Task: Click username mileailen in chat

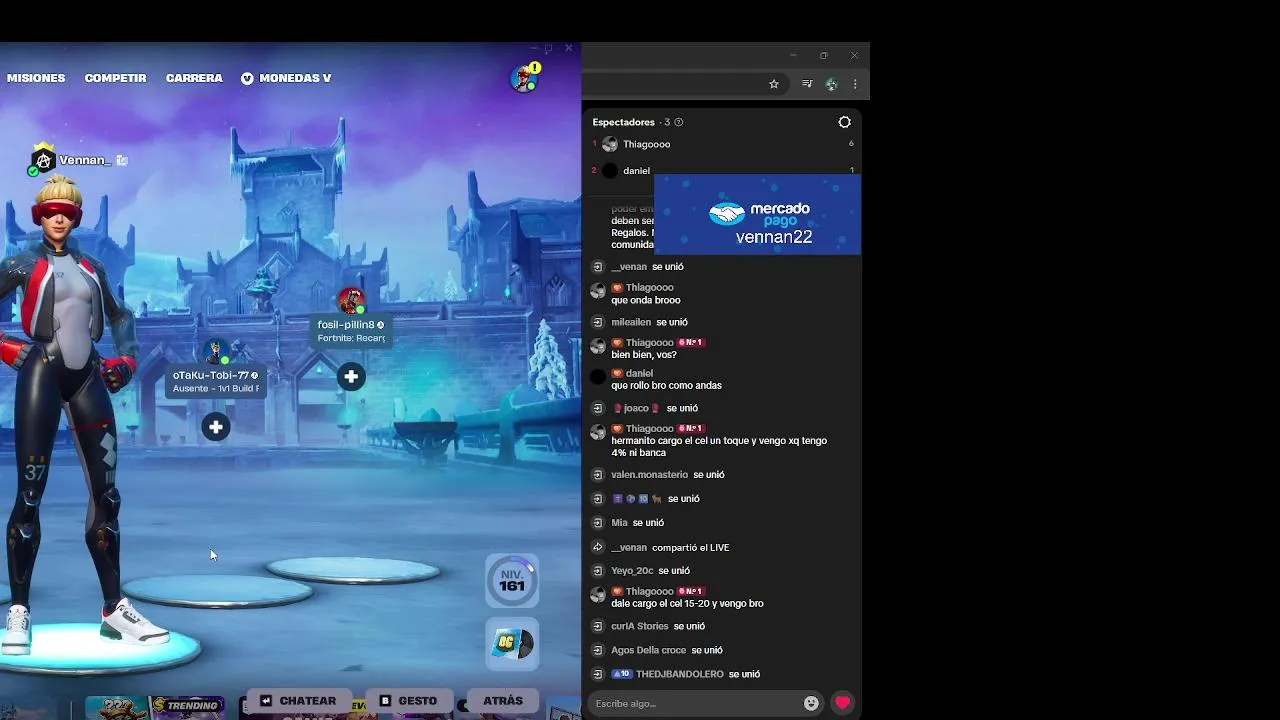Action: pyautogui.click(x=631, y=322)
